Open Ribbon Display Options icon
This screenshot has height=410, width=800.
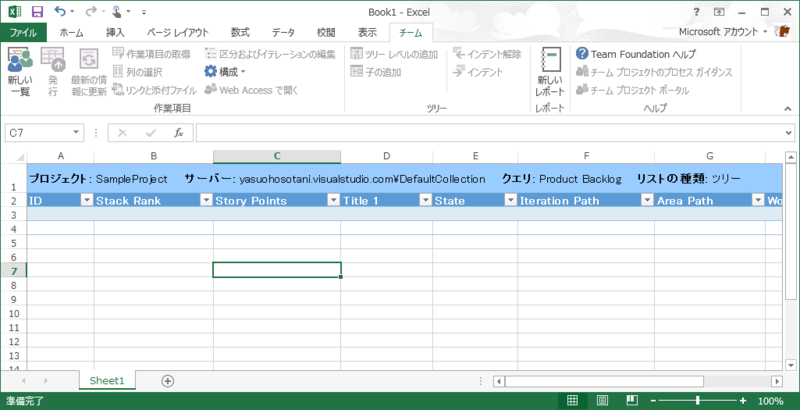pos(719,12)
